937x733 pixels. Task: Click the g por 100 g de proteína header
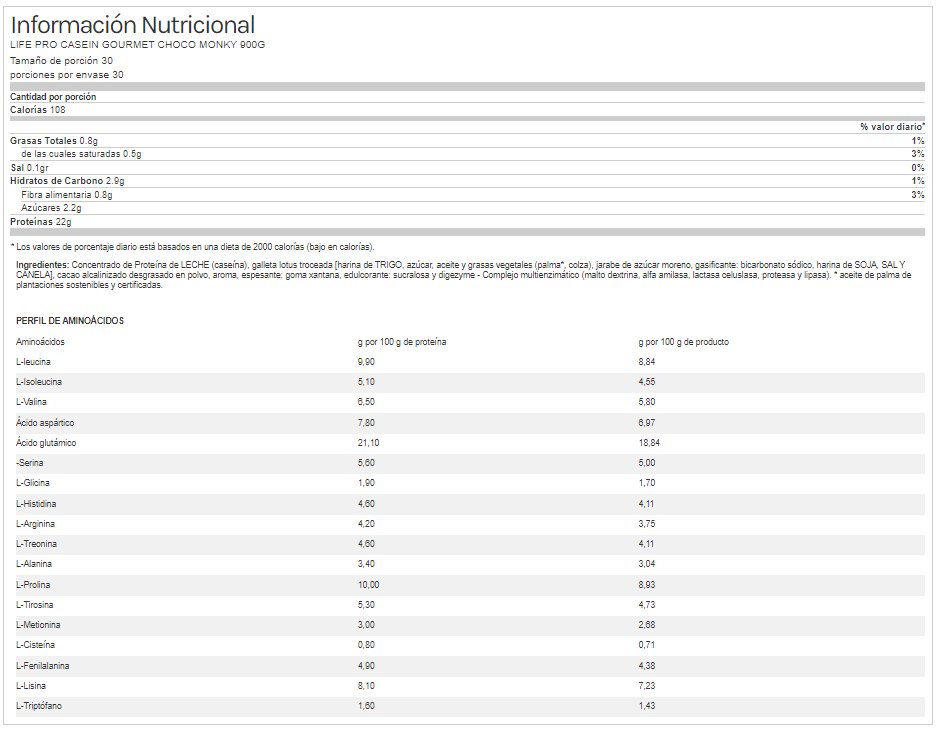tap(402, 342)
